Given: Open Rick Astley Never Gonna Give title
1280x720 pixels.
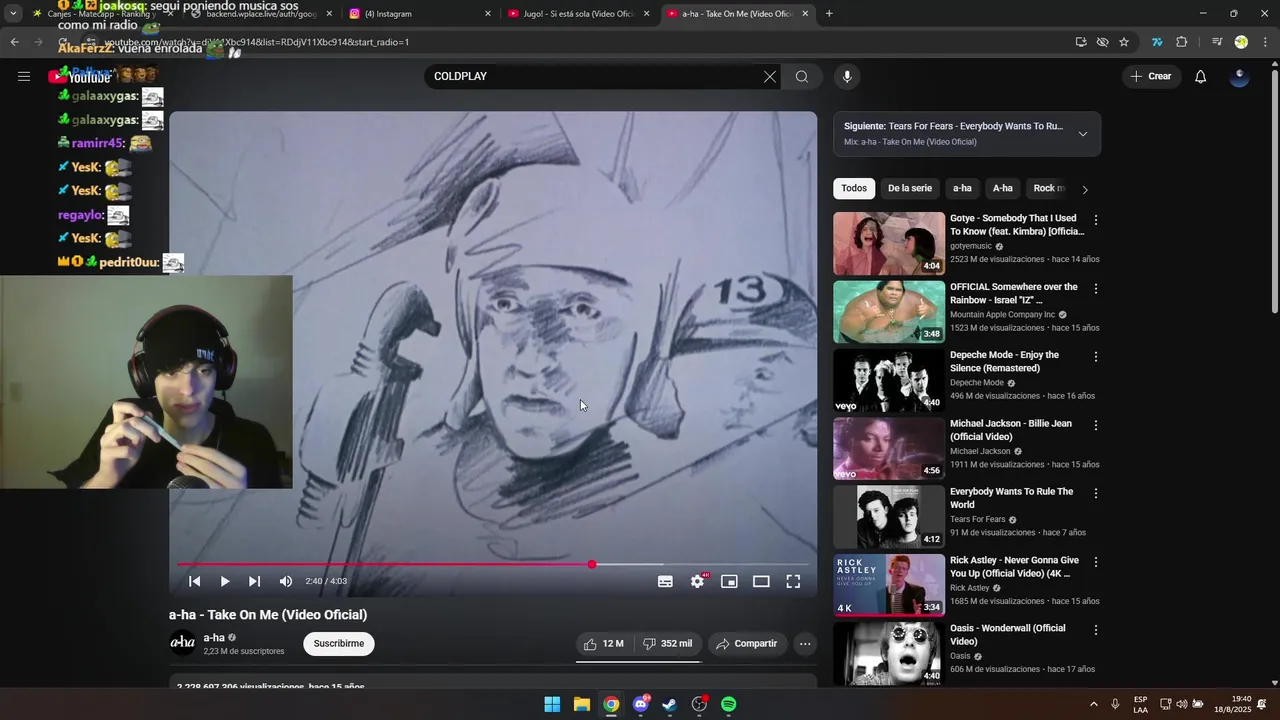Looking at the screenshot, I should pos(1014,567).
